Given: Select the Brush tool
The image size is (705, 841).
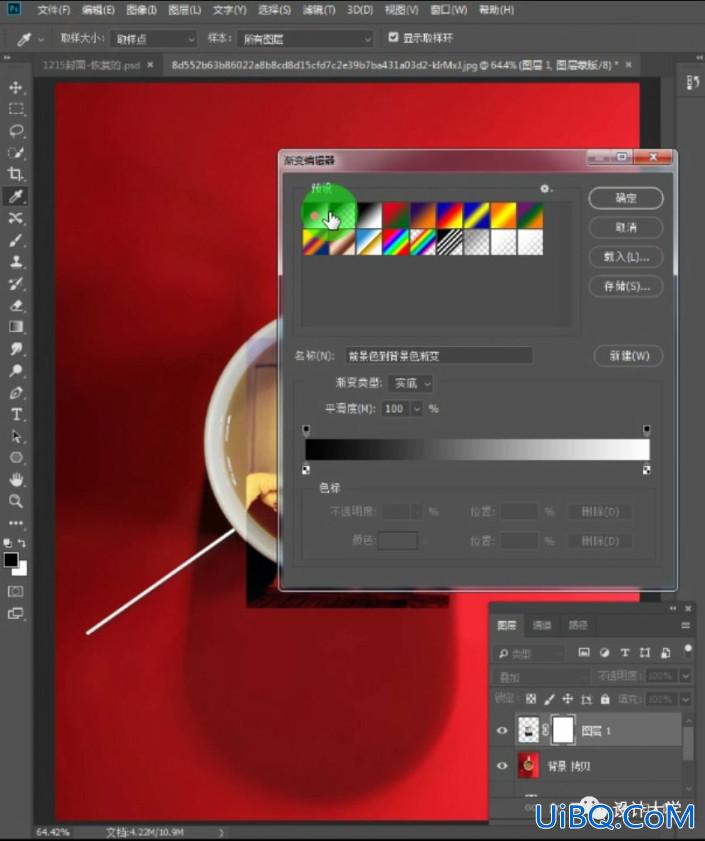Looking at the screenshot, I should click(x=16, y=240).
